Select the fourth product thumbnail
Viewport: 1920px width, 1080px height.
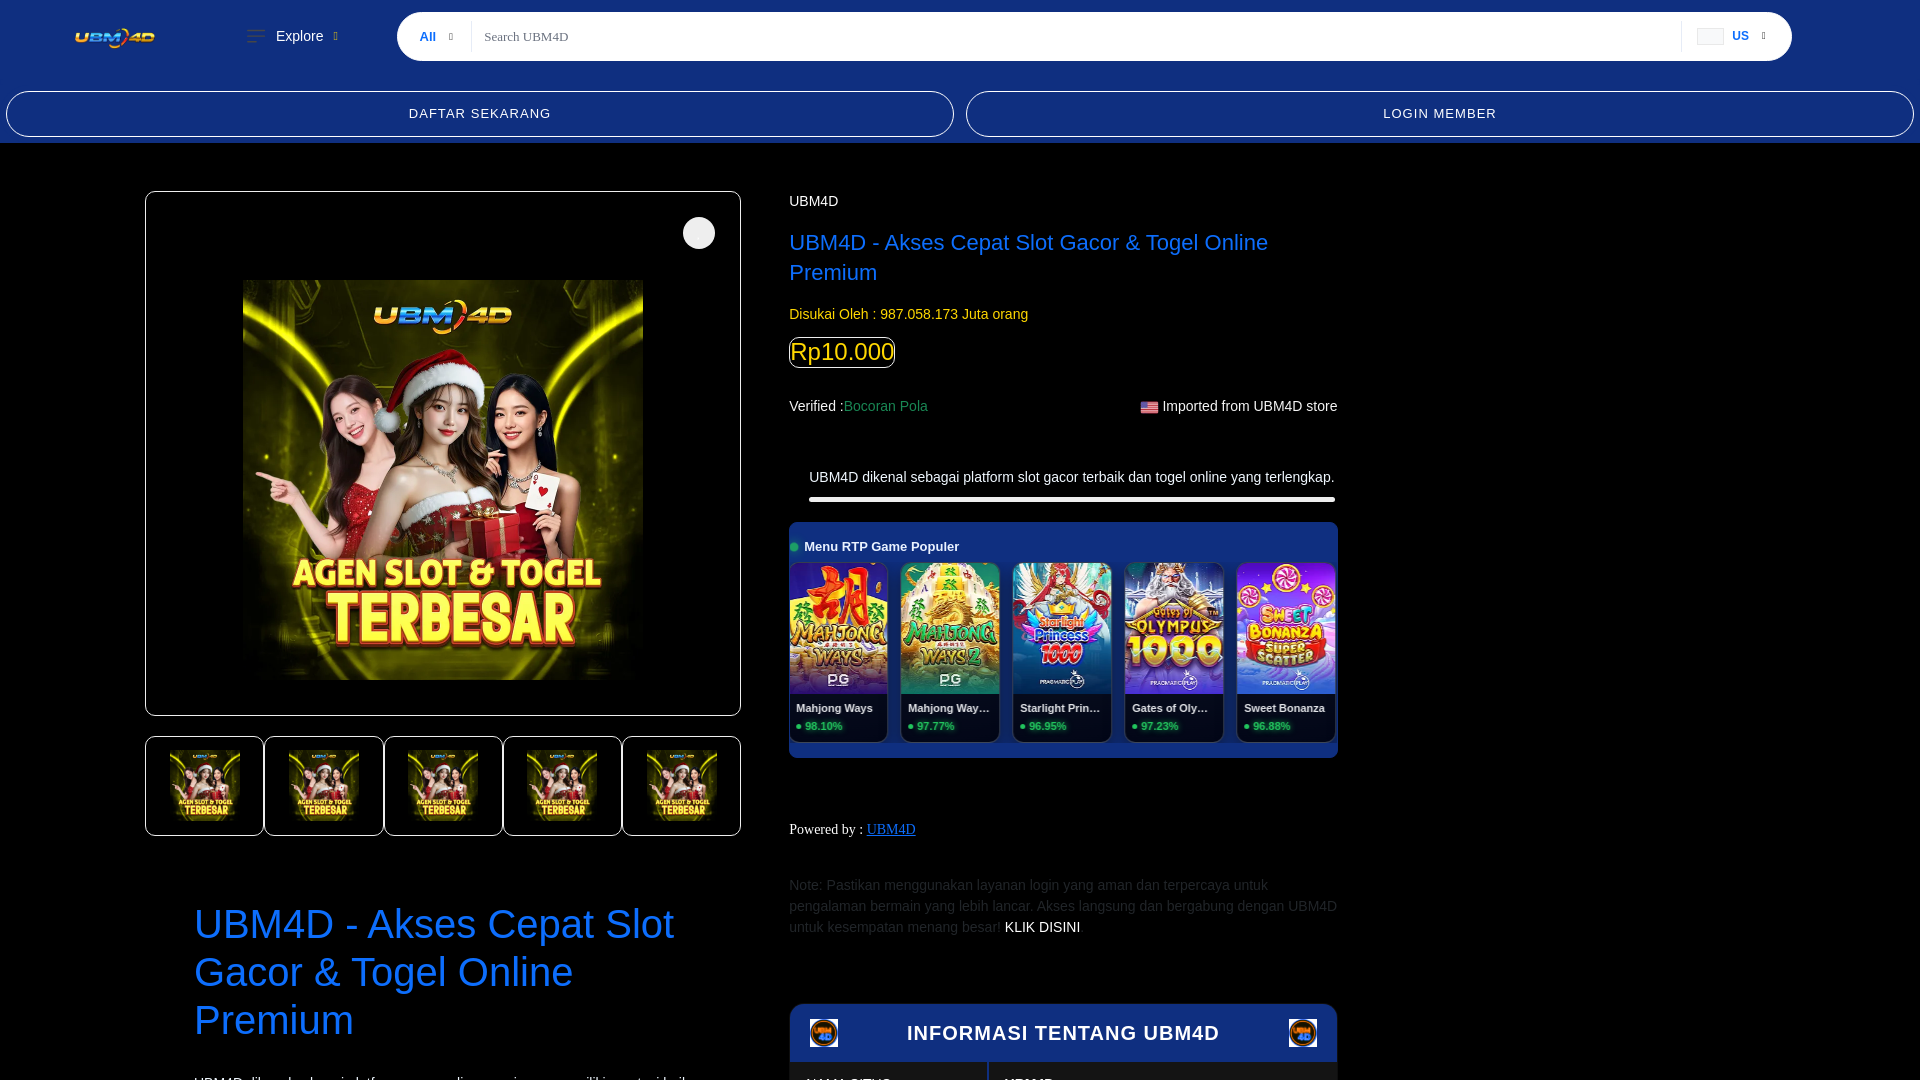(562, 786)
